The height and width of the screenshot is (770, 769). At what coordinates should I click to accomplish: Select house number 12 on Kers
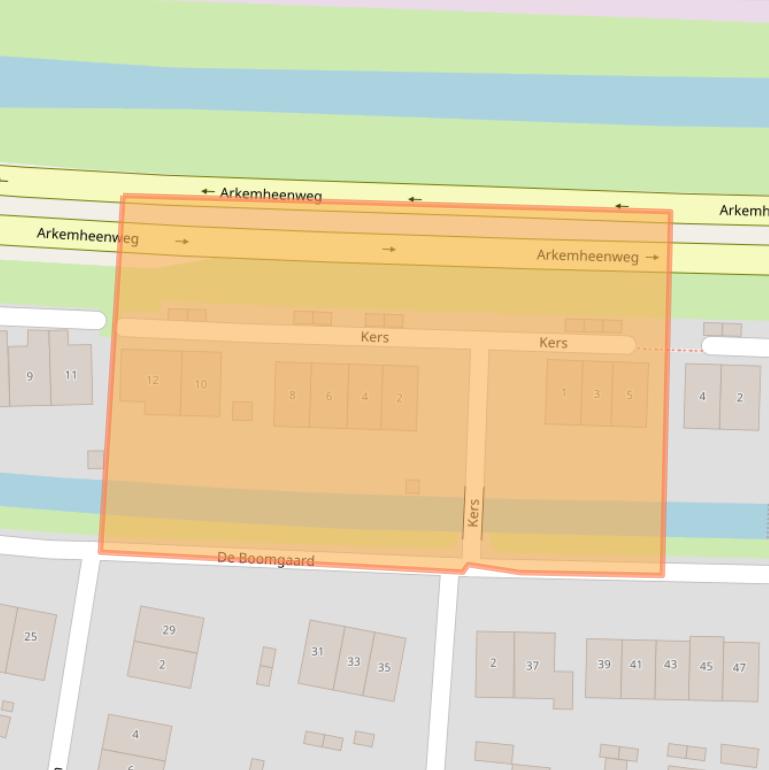coord(152,380)
